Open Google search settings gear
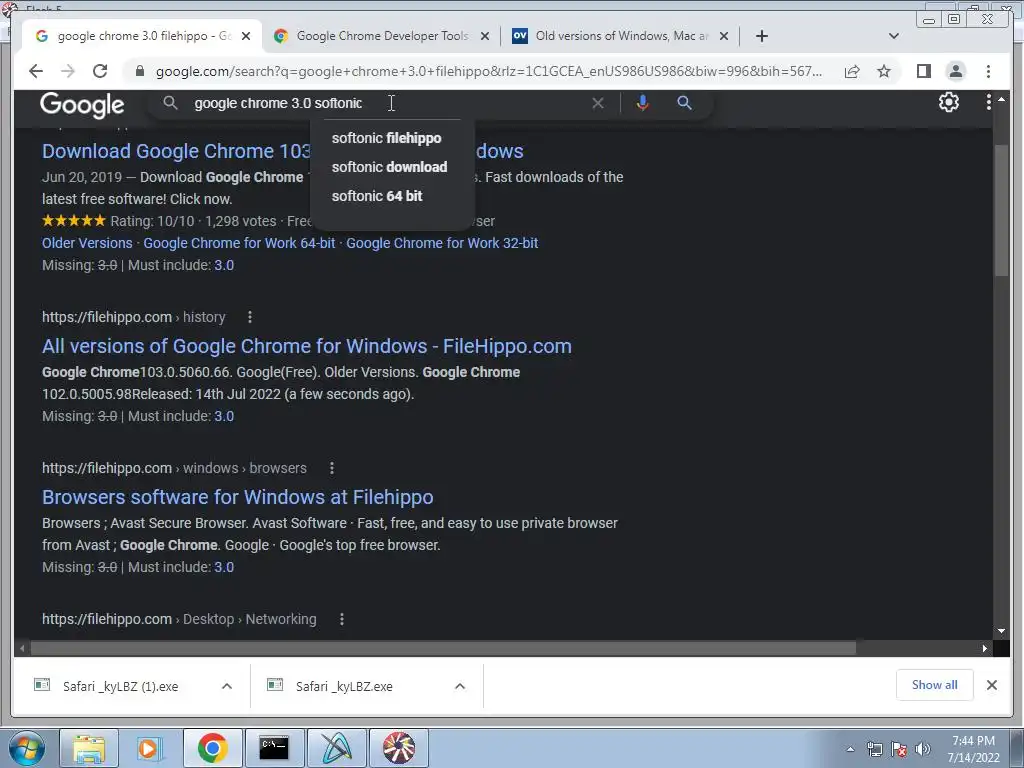Screen dimensions: 1024x768 (949, 102)
